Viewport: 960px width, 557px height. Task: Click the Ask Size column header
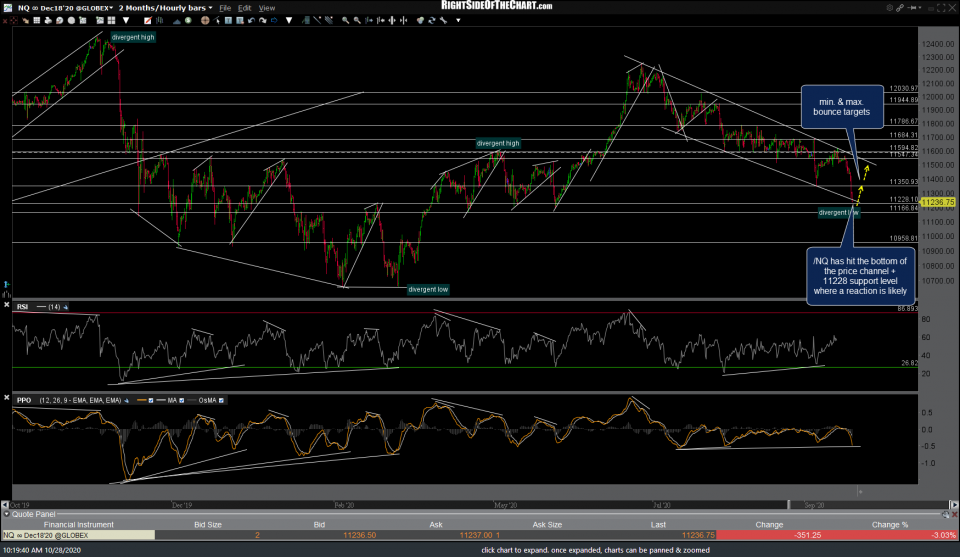tap(547, 525)
